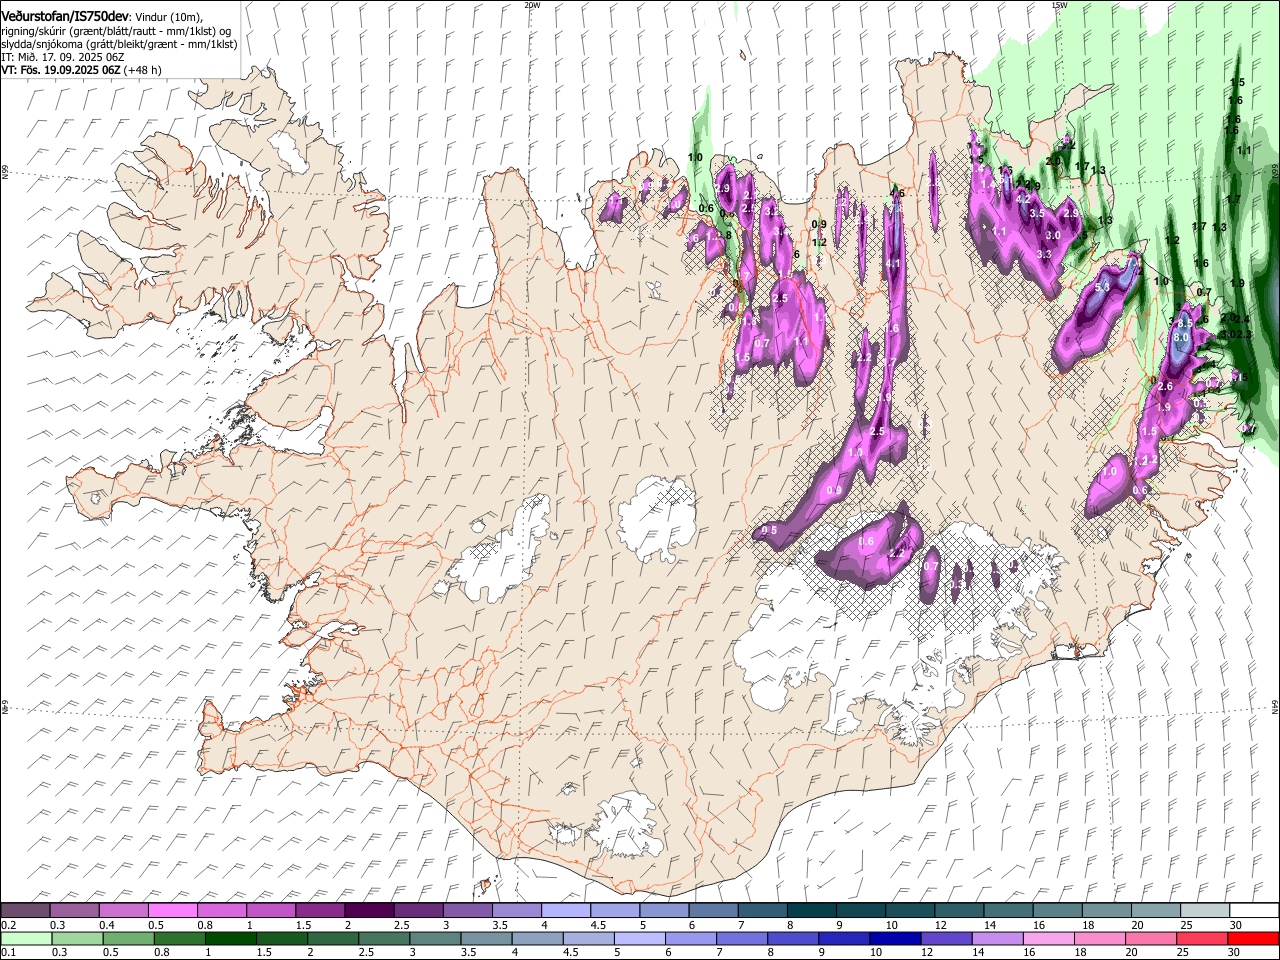Choose the 1.5–2 magenta-purple swatch, upper legend
This screenshot has height=960, width=1280.
point(319,910)
